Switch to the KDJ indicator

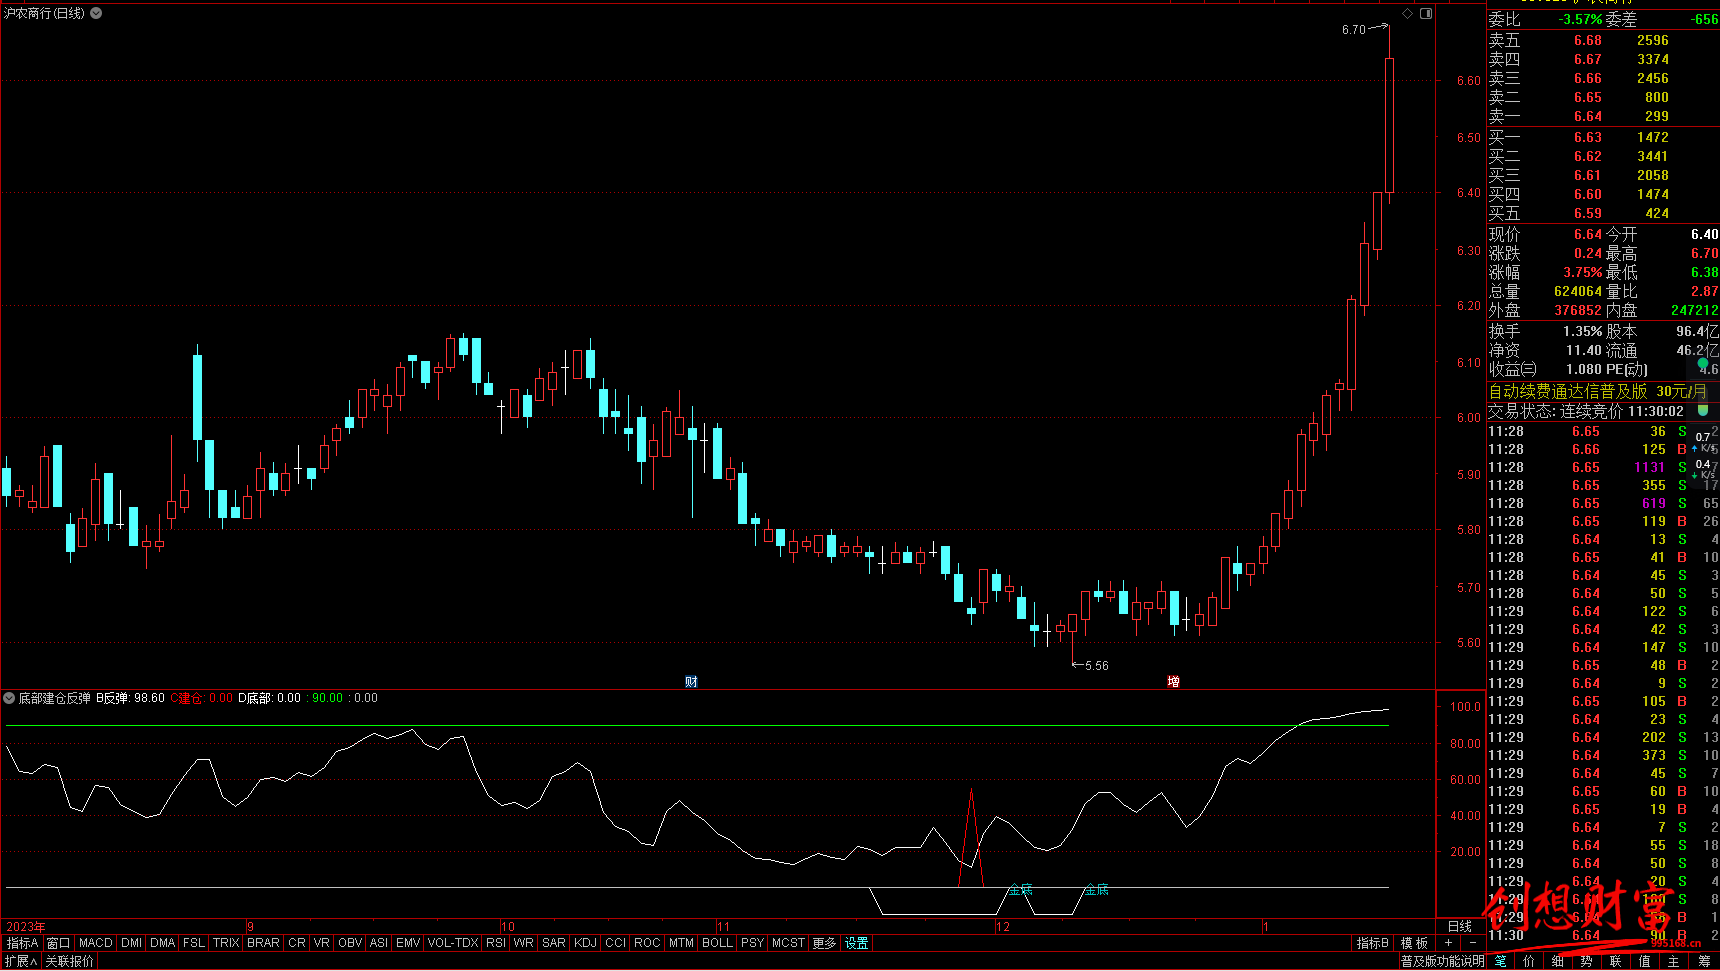tap(586, 943)
